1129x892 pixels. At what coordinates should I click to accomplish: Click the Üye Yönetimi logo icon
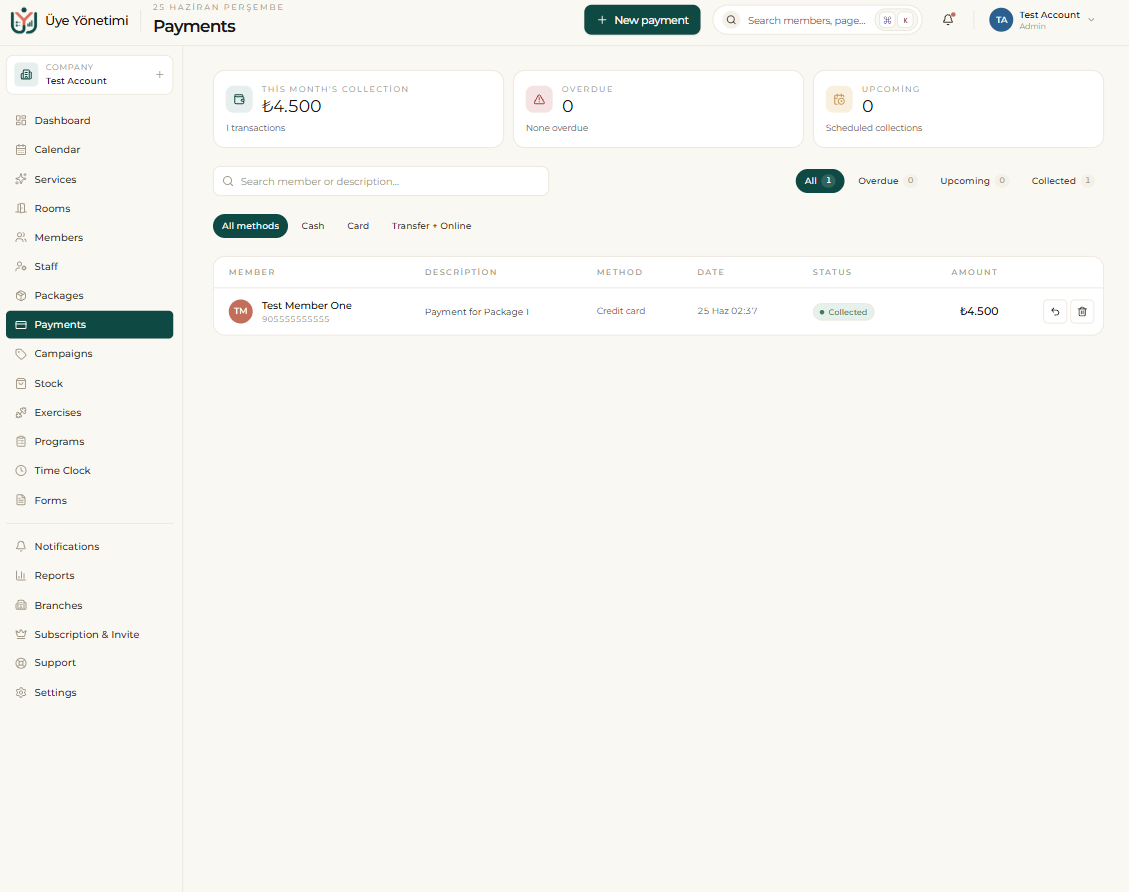24,20
